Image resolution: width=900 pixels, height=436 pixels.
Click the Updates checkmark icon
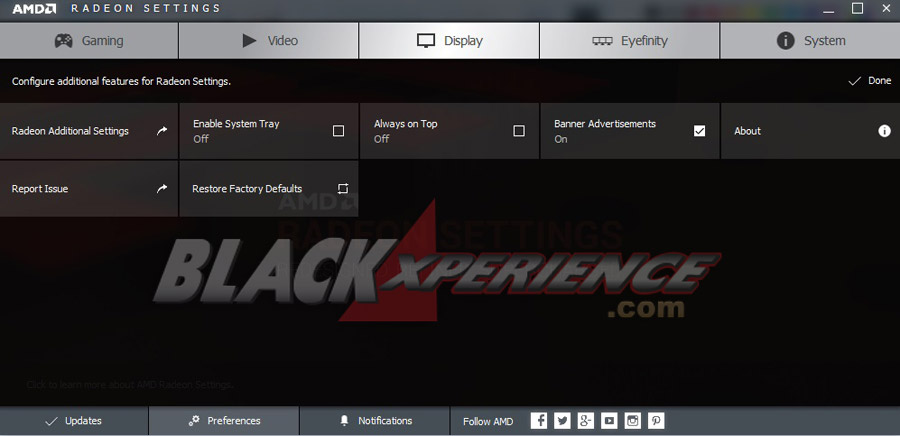tap(51, 421)
